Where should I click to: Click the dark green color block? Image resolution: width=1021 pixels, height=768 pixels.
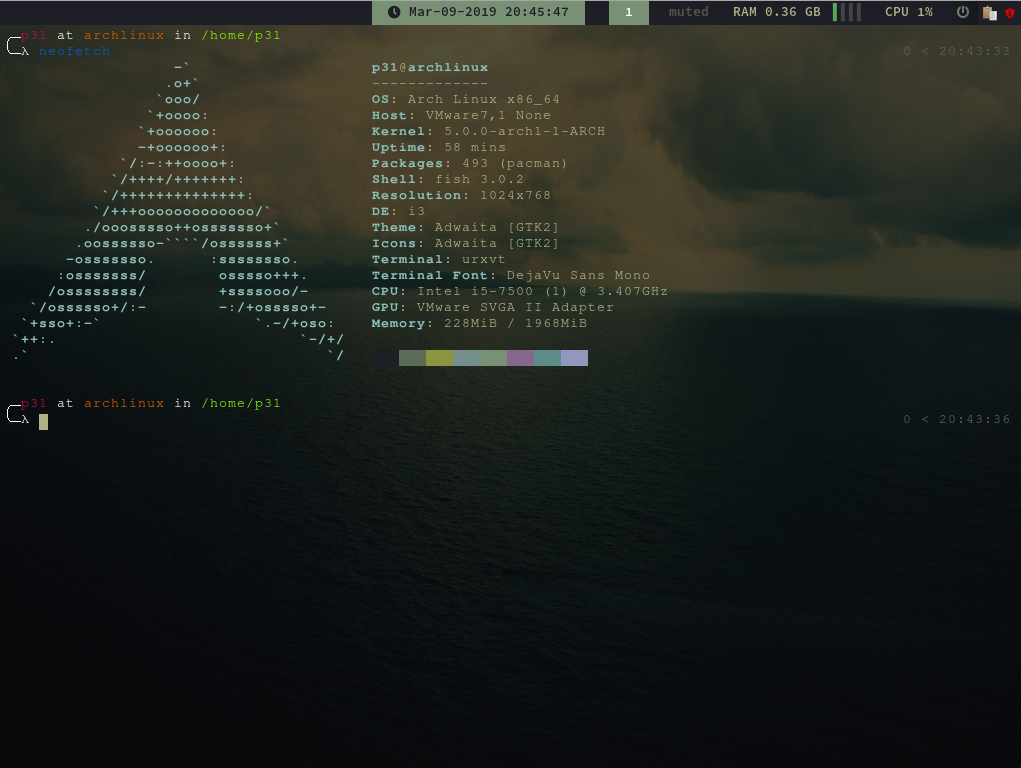pyautogui.click(x=412, y=358)
